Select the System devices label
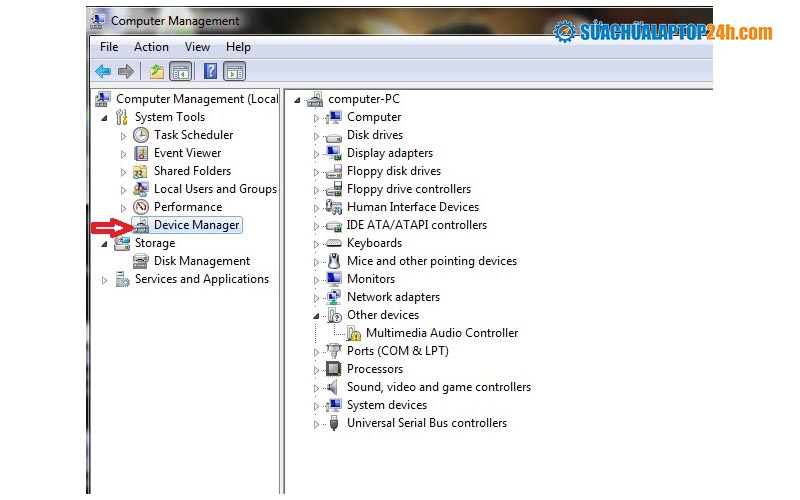Screen dimensions: 800x500 pyautogui.click(x=387, y=405)
